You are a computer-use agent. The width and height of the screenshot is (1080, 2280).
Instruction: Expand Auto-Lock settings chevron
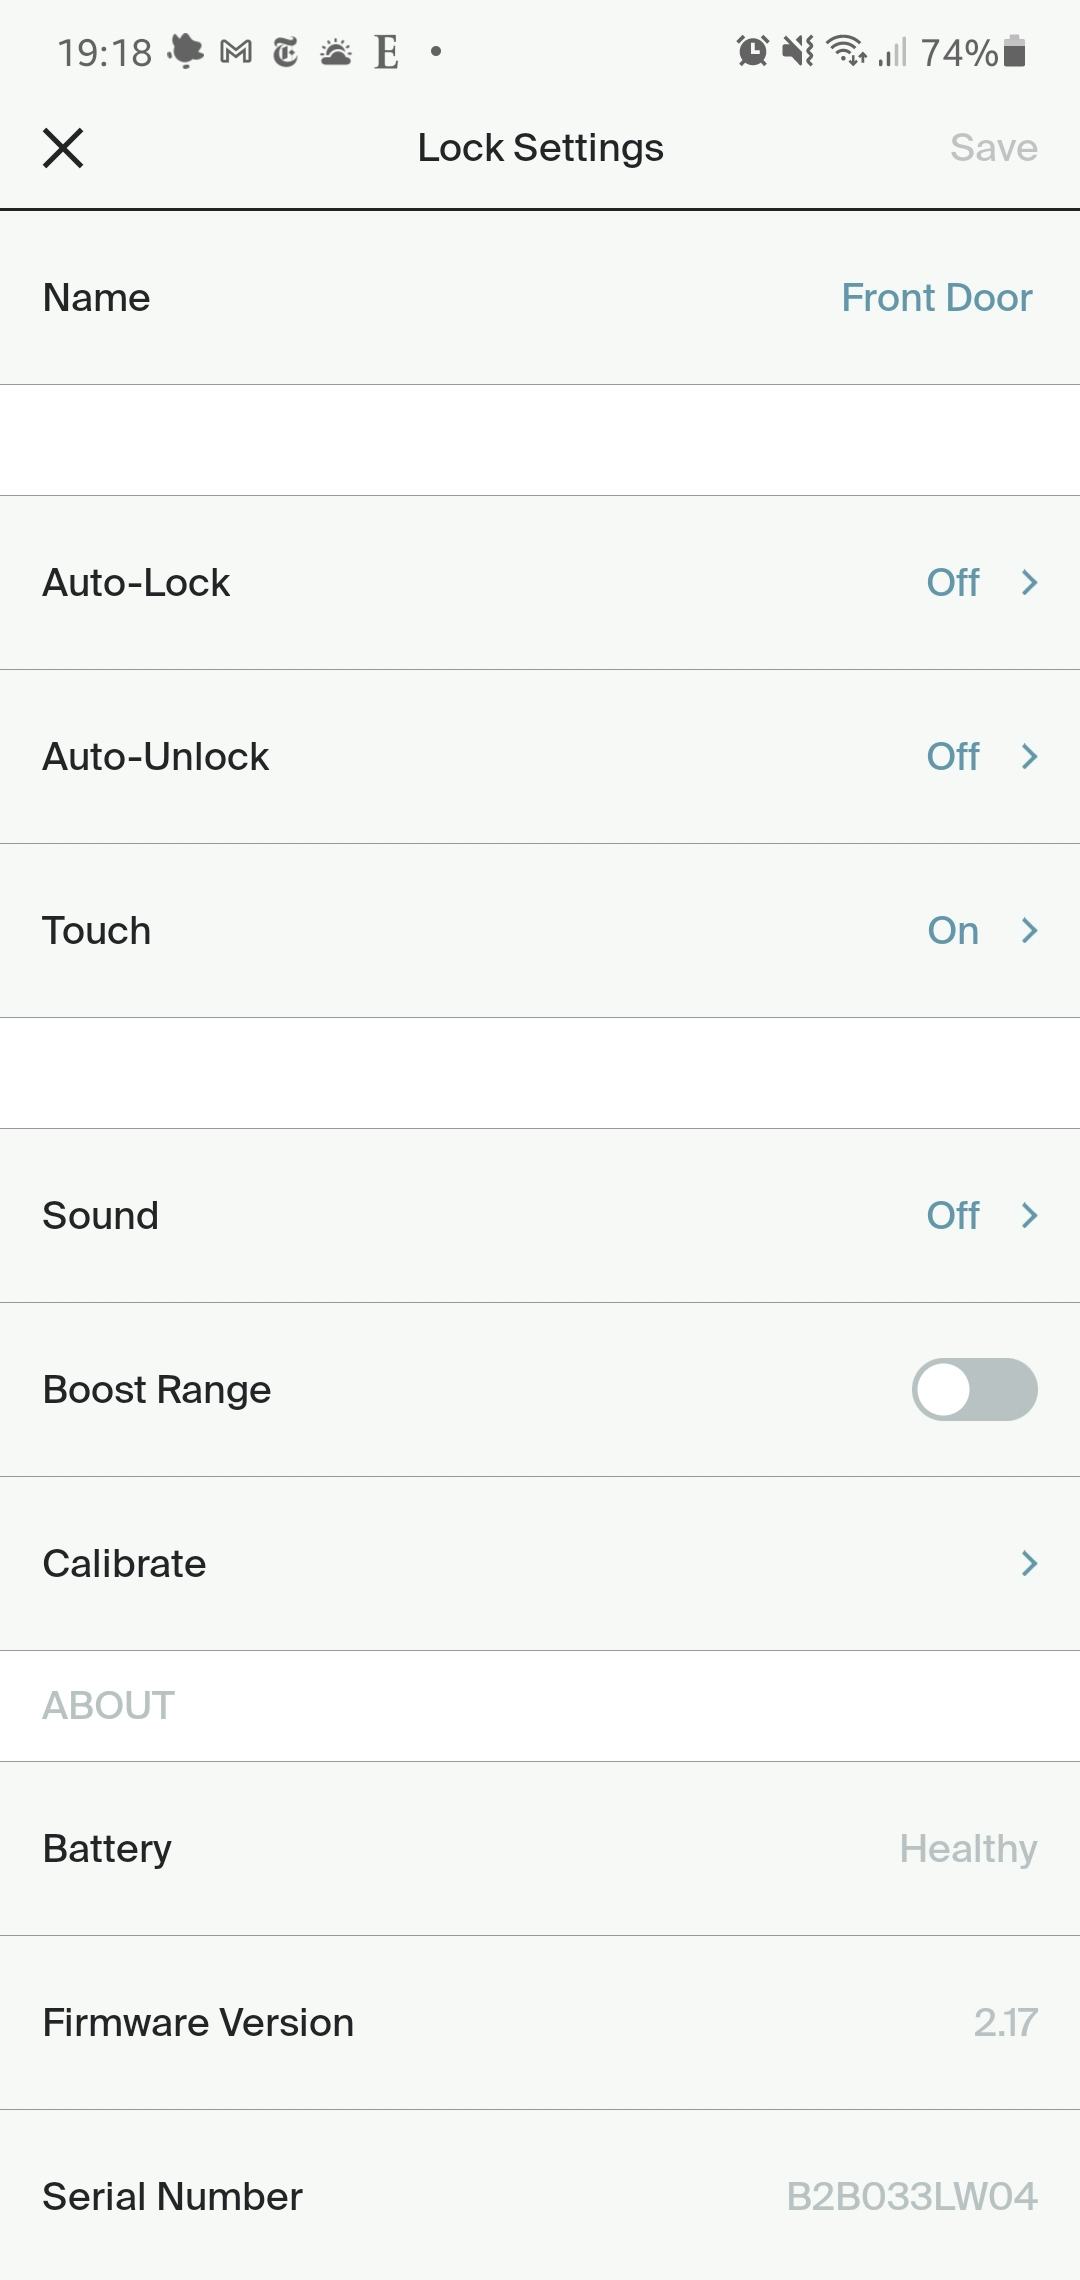click(x=1029, y=583)
